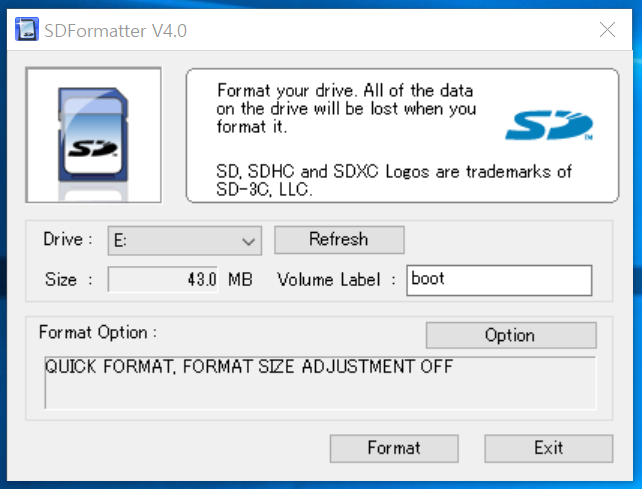This screenshot has width=642, height=489.
Task: Click the SD-3C, LLC trademark text
Action: 393,180
